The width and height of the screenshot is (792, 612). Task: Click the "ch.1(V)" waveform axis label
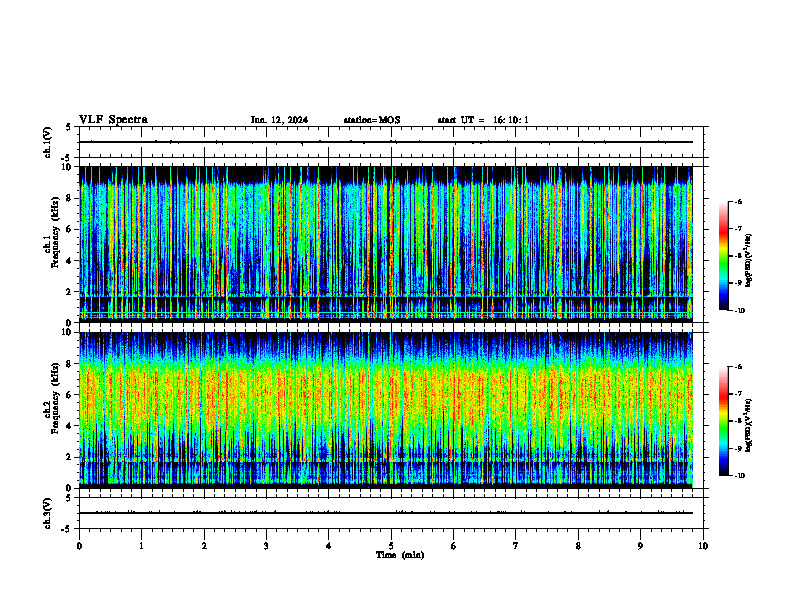pyautogui.click(x=47, y=142)
